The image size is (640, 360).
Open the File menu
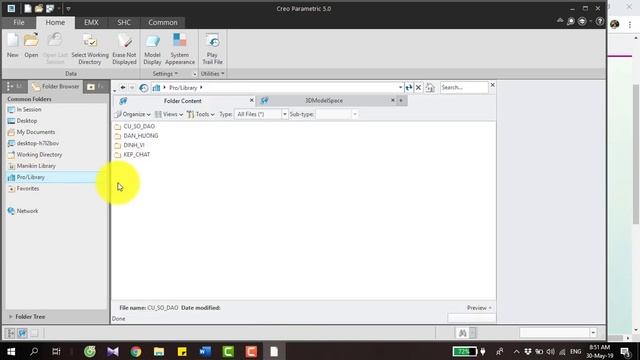[x=19, y=22]
